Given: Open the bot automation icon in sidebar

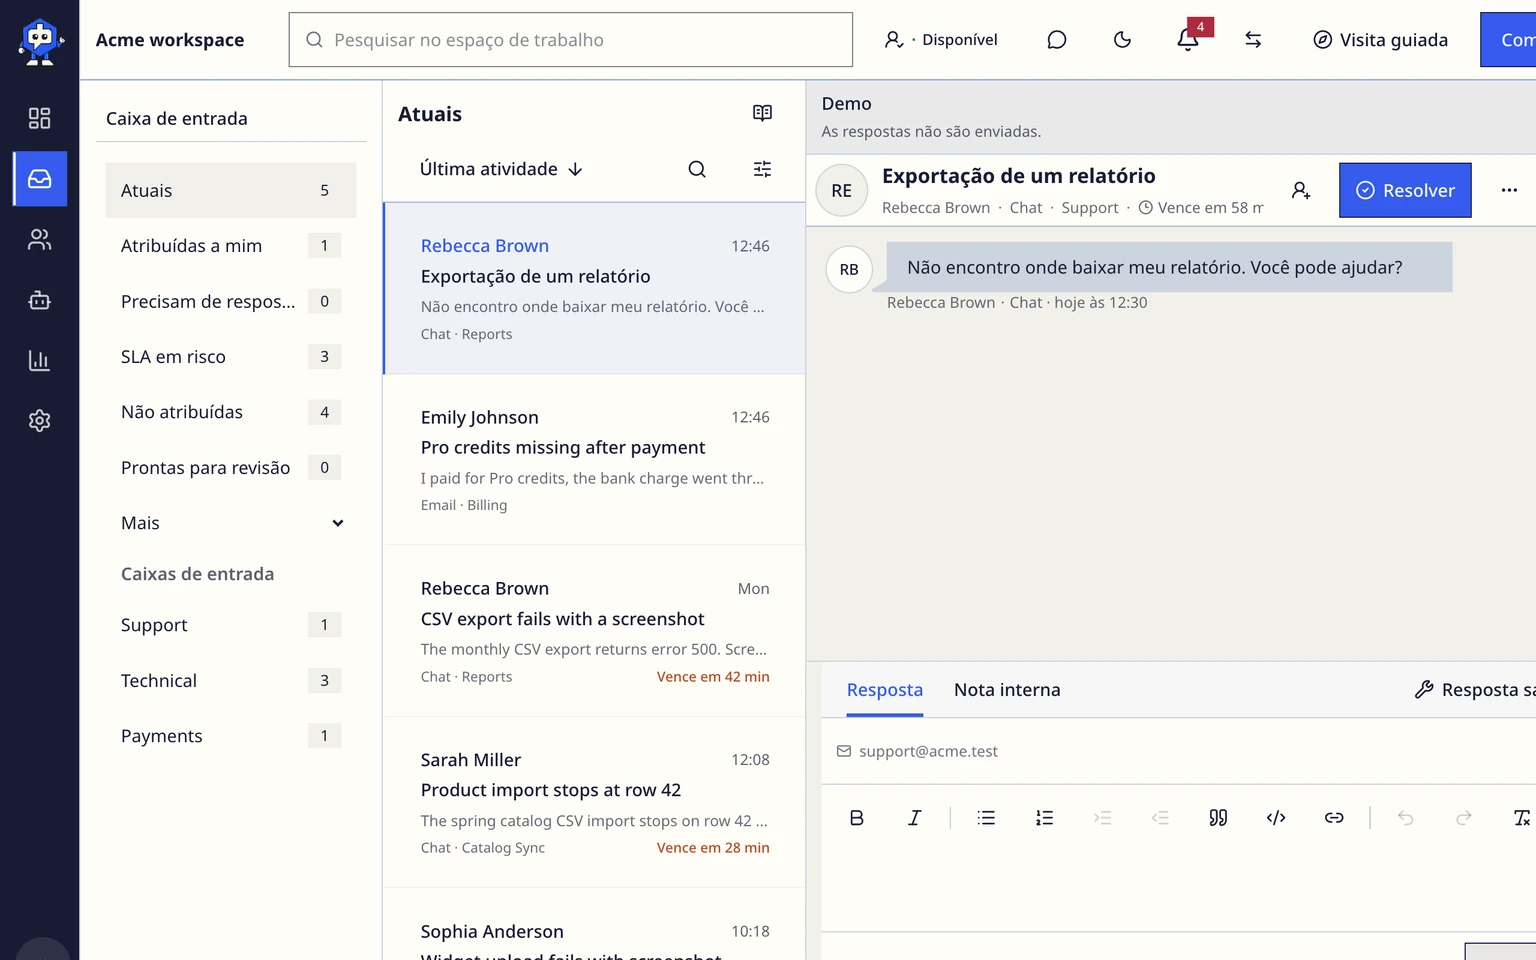Looking at the screenshot, I should (x=39, y=300).
